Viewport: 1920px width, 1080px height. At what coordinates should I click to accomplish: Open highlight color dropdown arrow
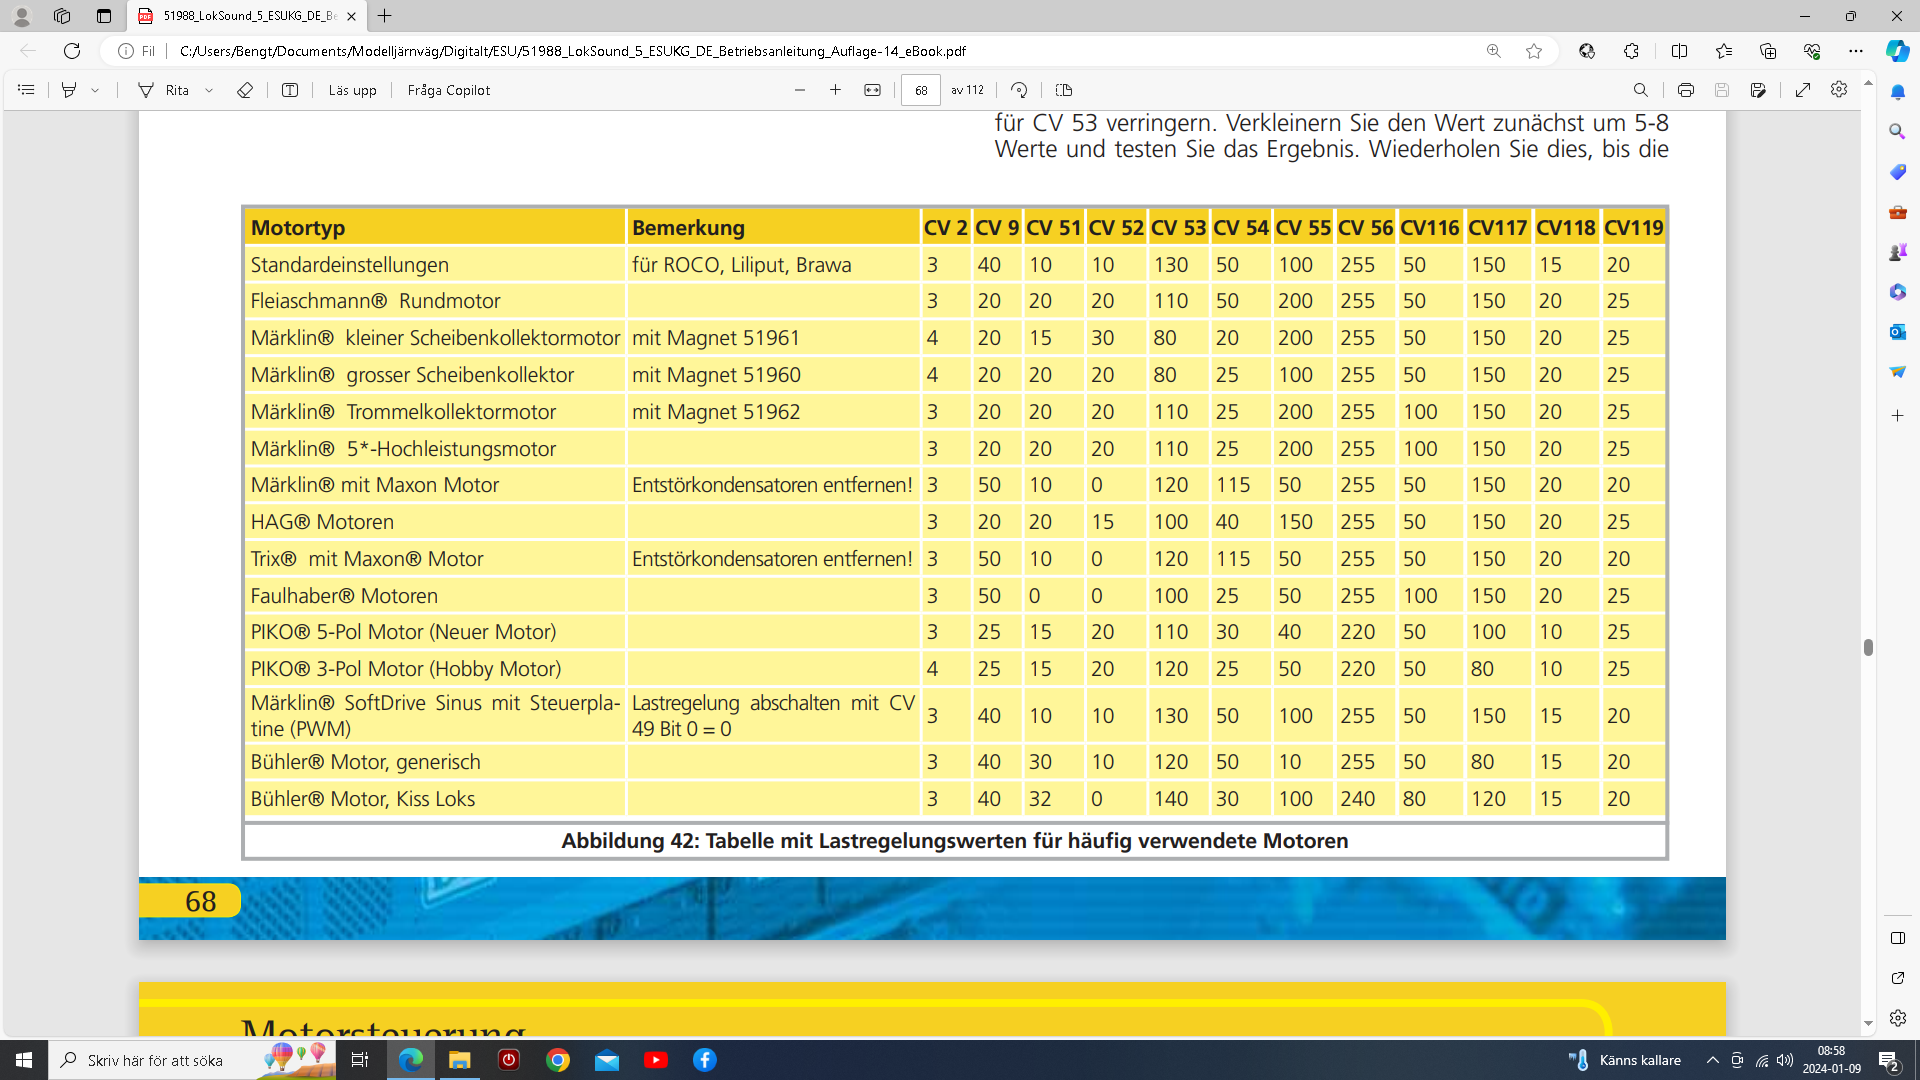click(95, 90)
